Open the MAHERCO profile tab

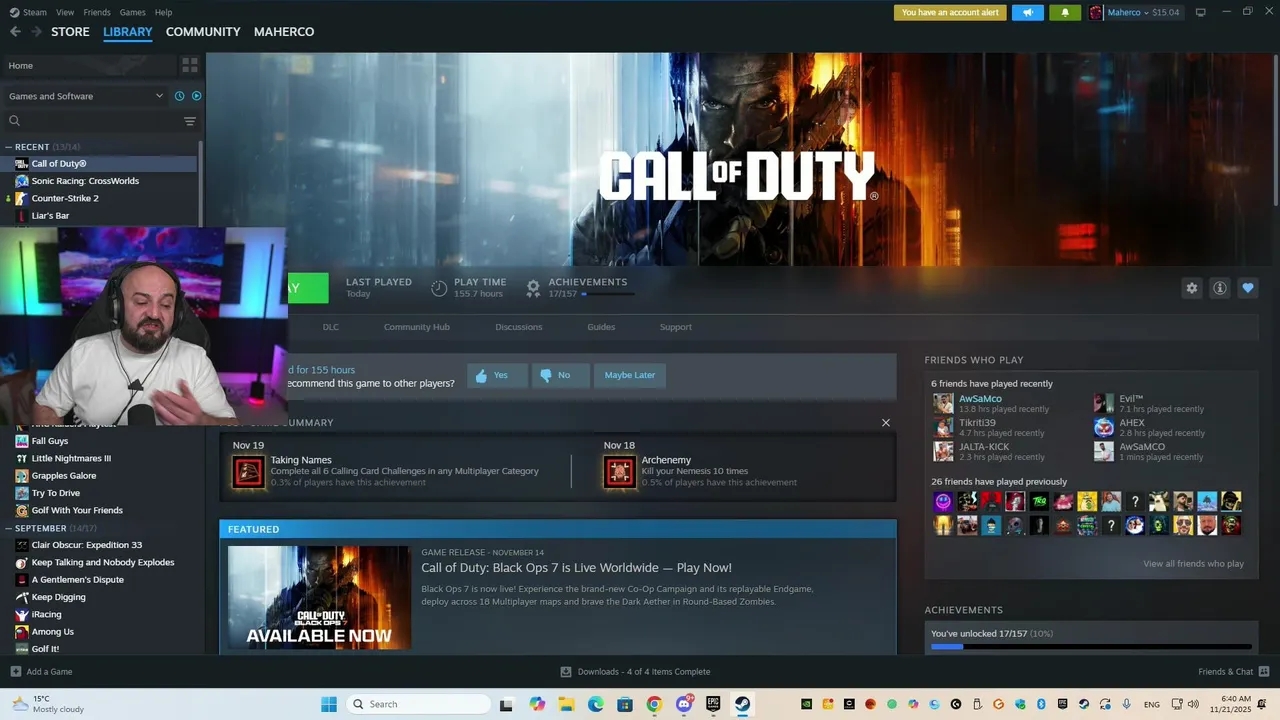[x=284, y=32]
